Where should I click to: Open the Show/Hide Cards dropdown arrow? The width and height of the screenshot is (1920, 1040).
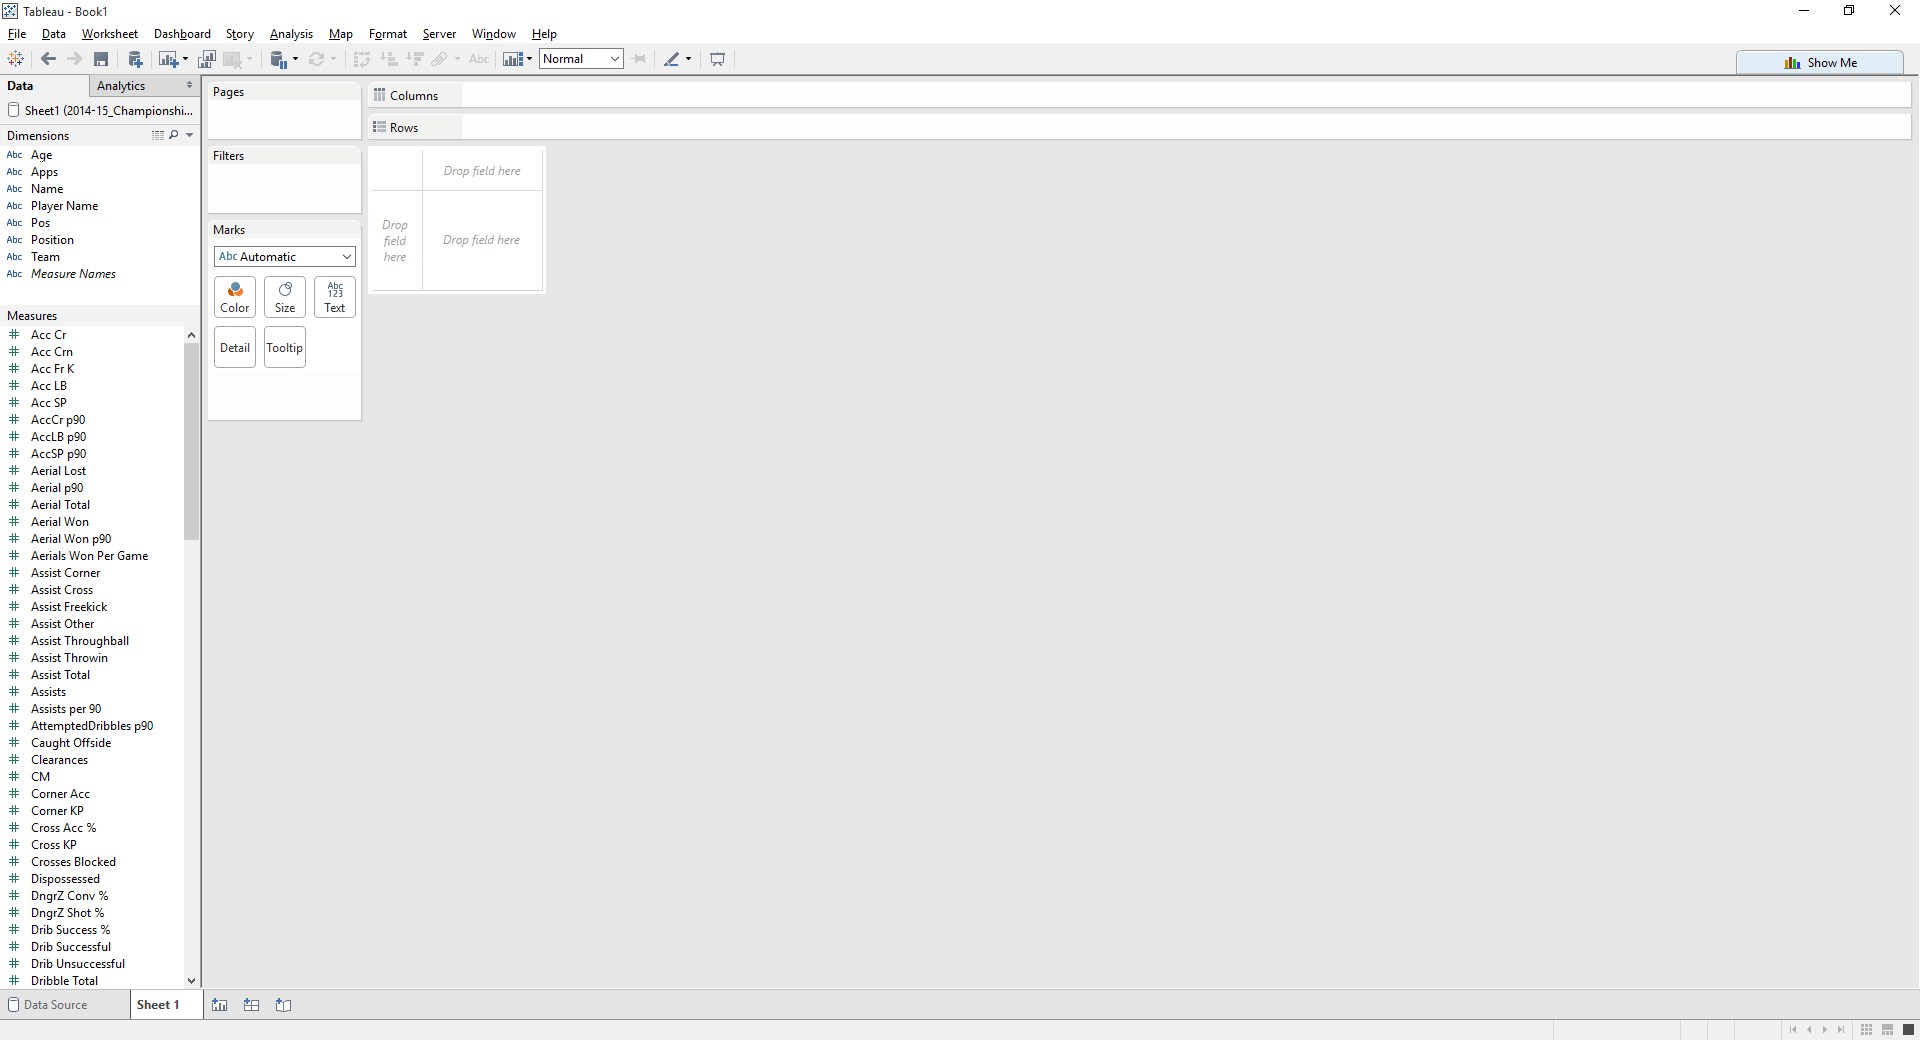click(x=529, y=59)
